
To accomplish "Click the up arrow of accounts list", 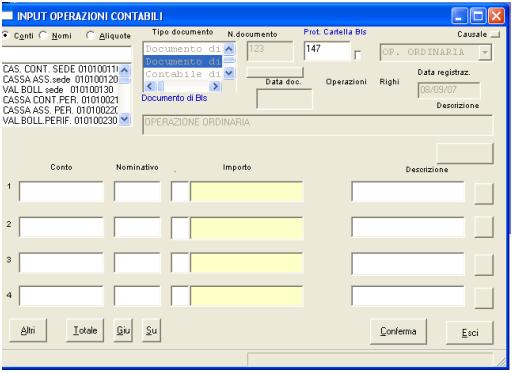I will pyautogui.click(x=124, y=70).
